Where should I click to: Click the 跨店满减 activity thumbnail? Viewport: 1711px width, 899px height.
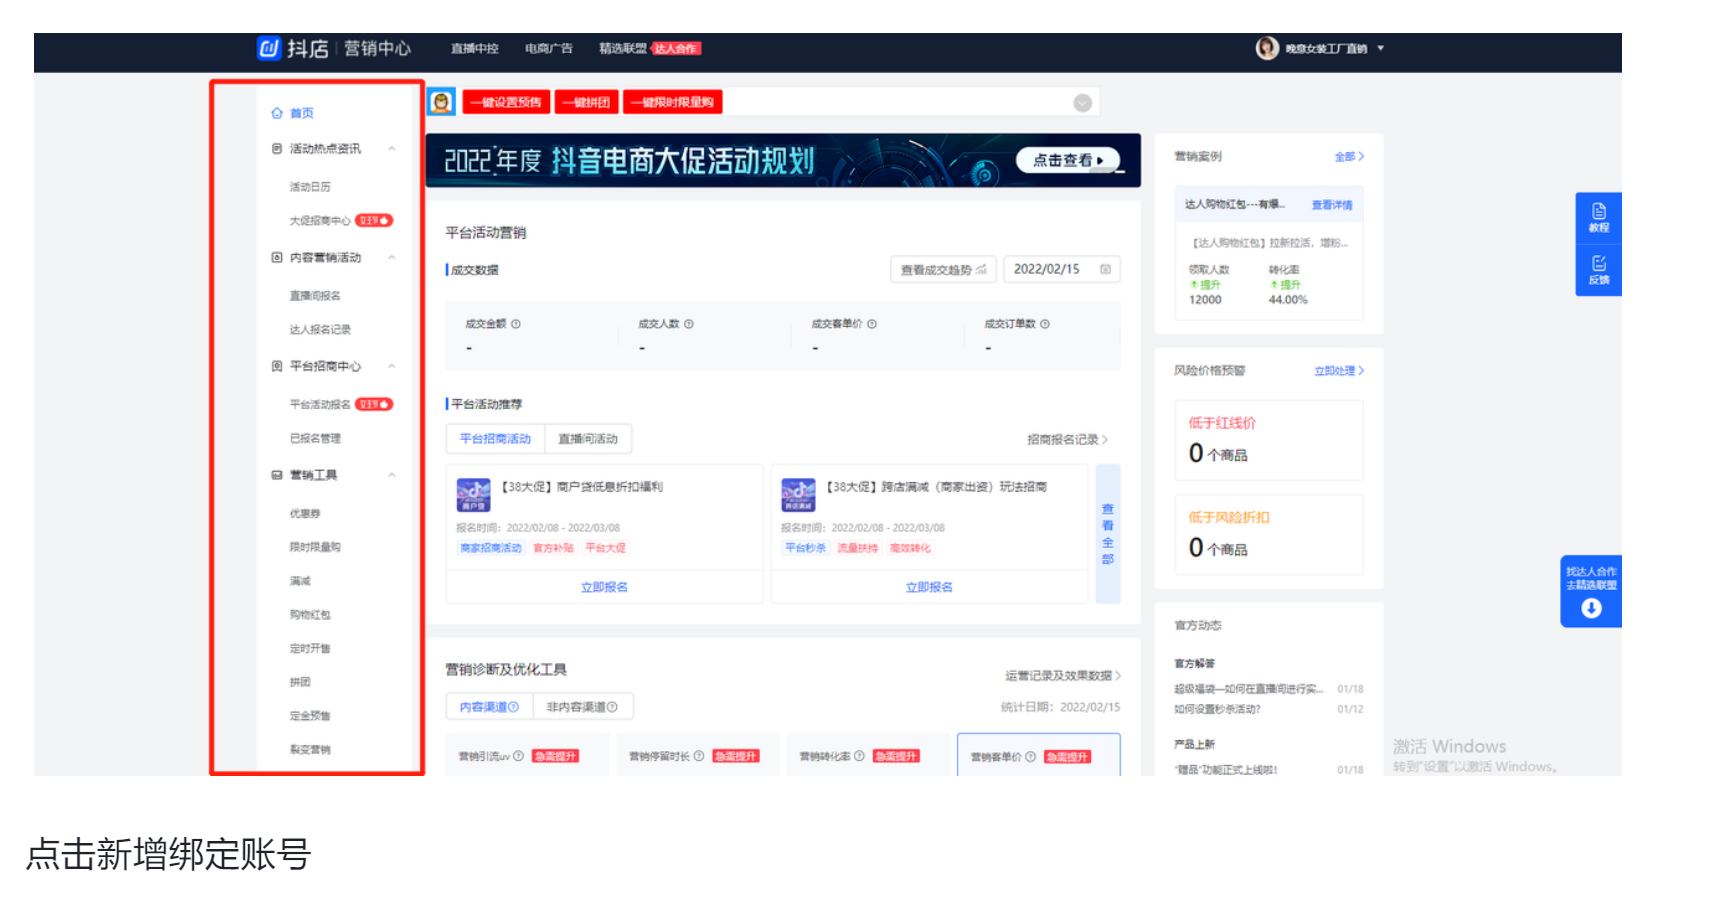(798, 495)
